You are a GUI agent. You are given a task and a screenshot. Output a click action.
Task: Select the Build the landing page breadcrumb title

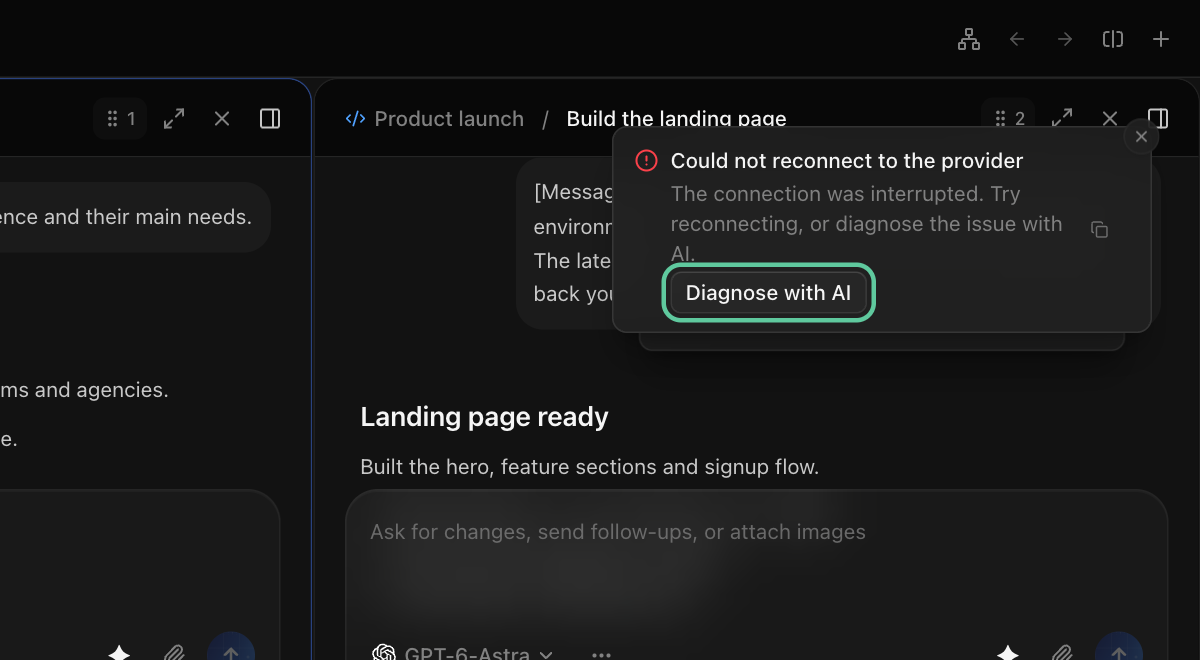coord(676,119)
